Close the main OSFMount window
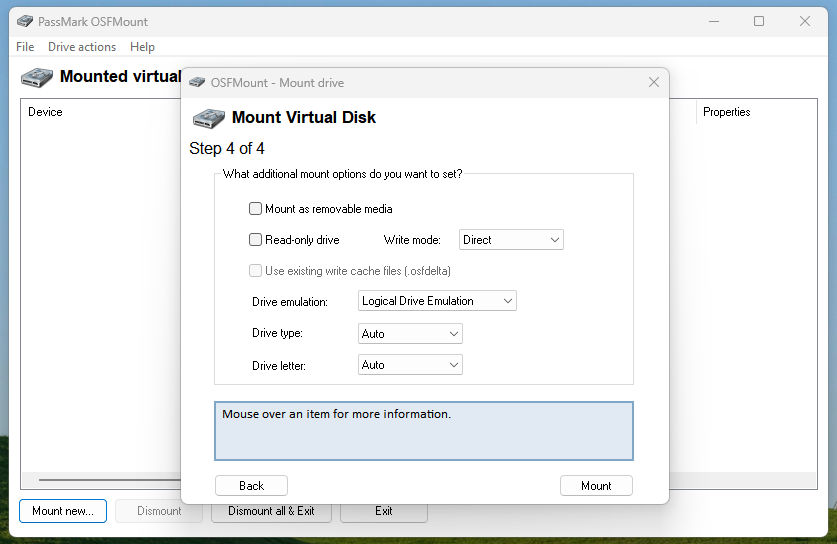Screen dimensions: 837x544 click(x=805, y=21)
